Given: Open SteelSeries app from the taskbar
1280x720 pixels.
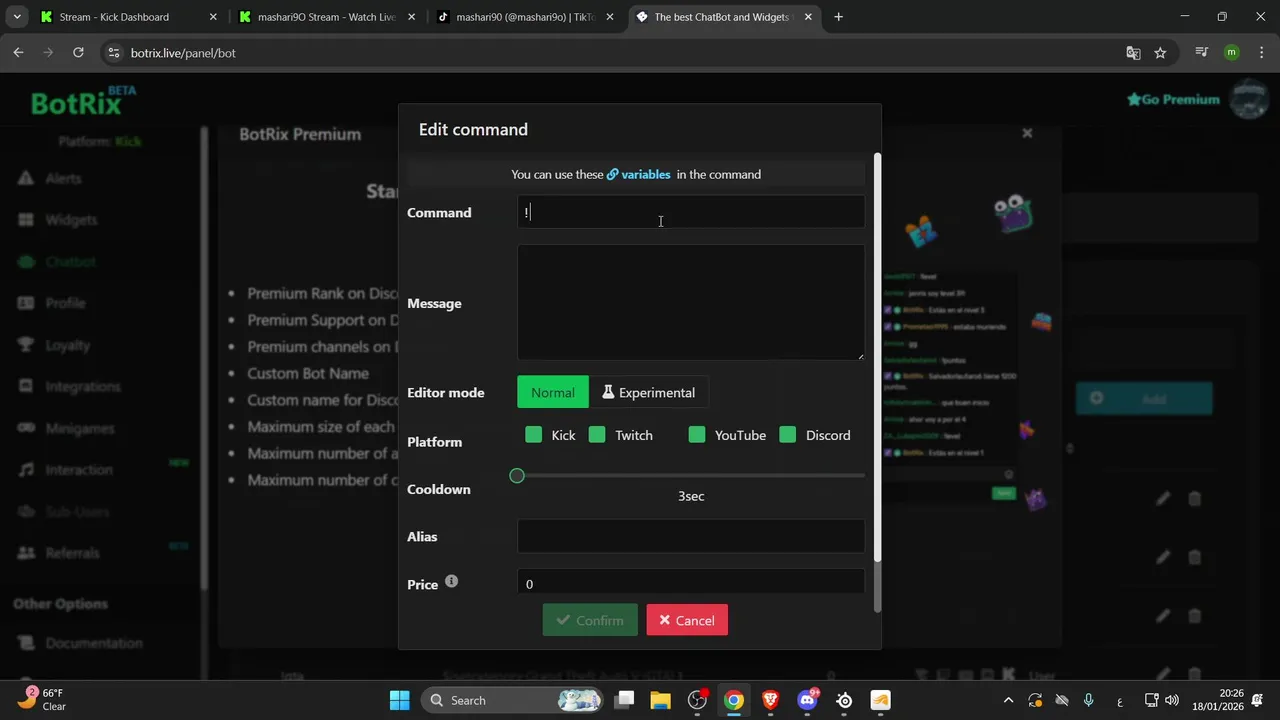Looking at the screenshot, I should pos(844,700).
